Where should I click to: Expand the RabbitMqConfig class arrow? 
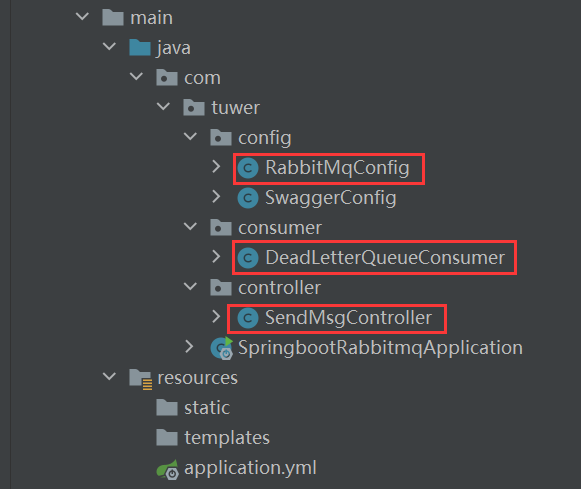click(x=216, y=167)
